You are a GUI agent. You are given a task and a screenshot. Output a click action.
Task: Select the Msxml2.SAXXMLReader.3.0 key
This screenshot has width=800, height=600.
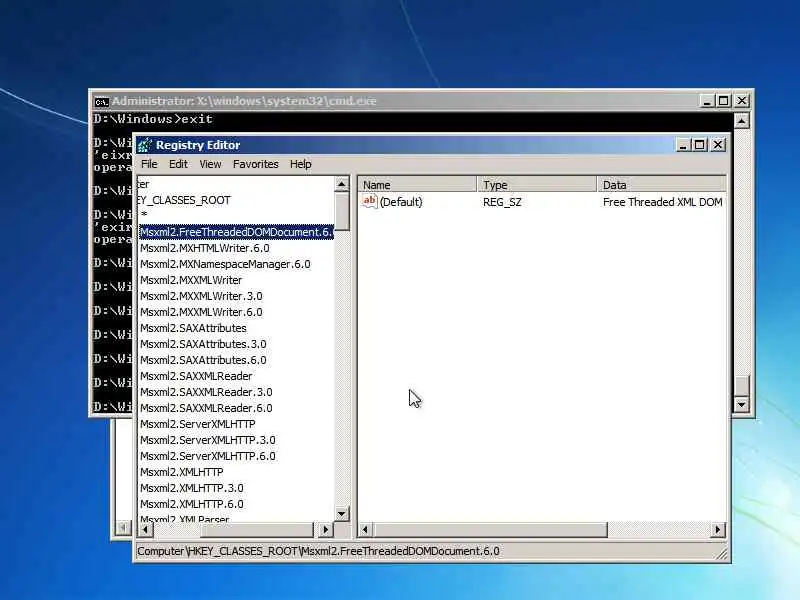[x=206, y=392]
